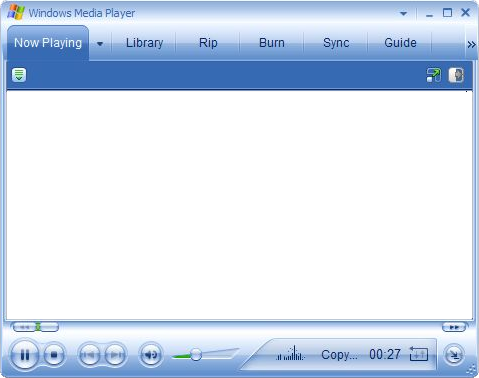Close the Windows Media Player window
This screenshot has height=378, width=479.
coord(465,13)
